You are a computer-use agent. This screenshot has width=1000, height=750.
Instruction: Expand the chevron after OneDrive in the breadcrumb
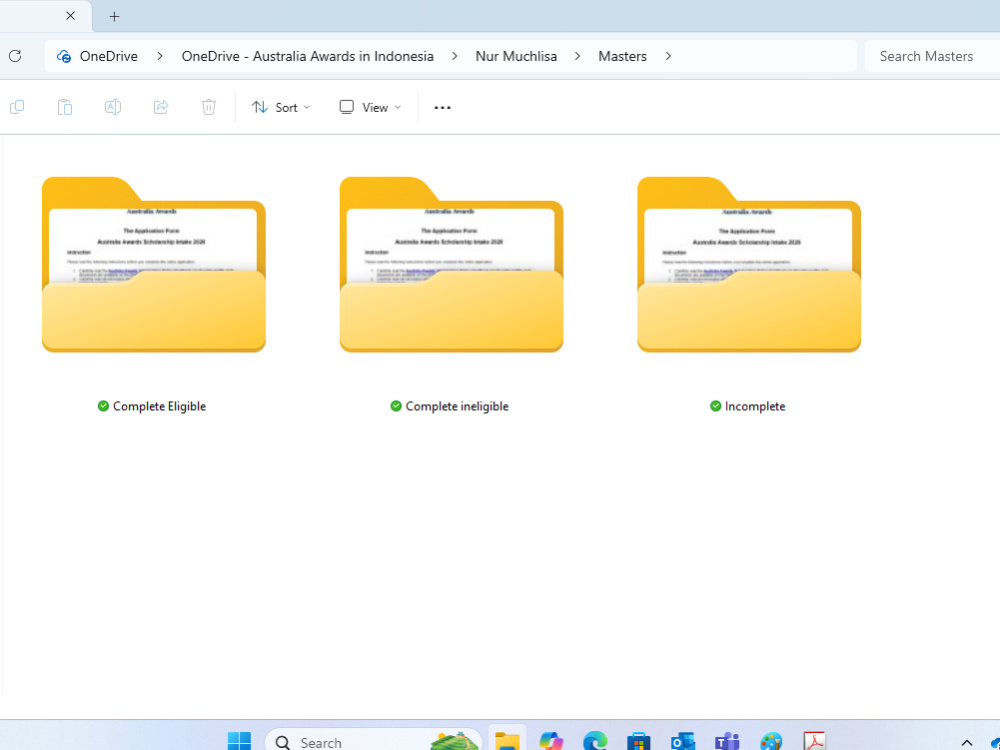(x=159, y=56)
